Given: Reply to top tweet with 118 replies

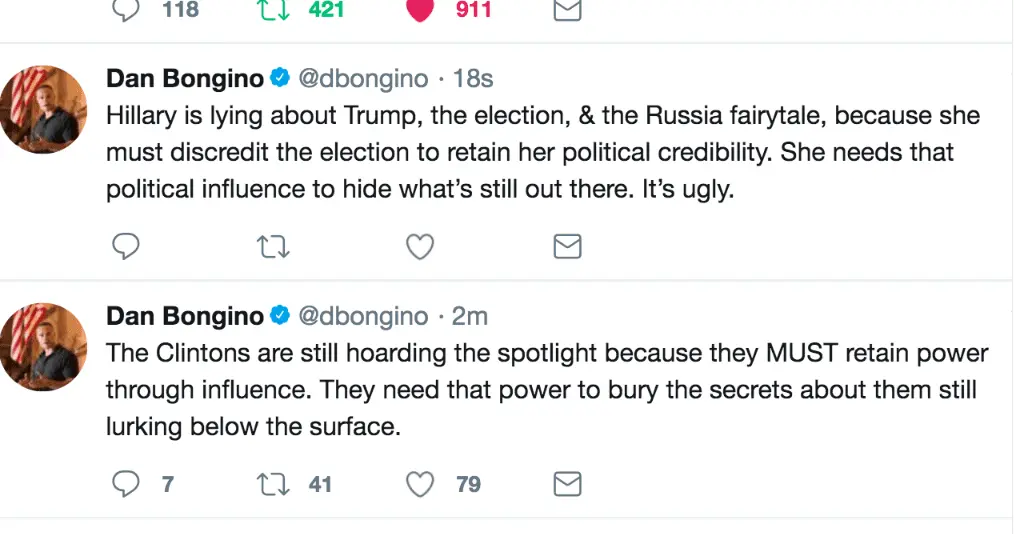Looking at the screenshot, I should tap(126, 10).
